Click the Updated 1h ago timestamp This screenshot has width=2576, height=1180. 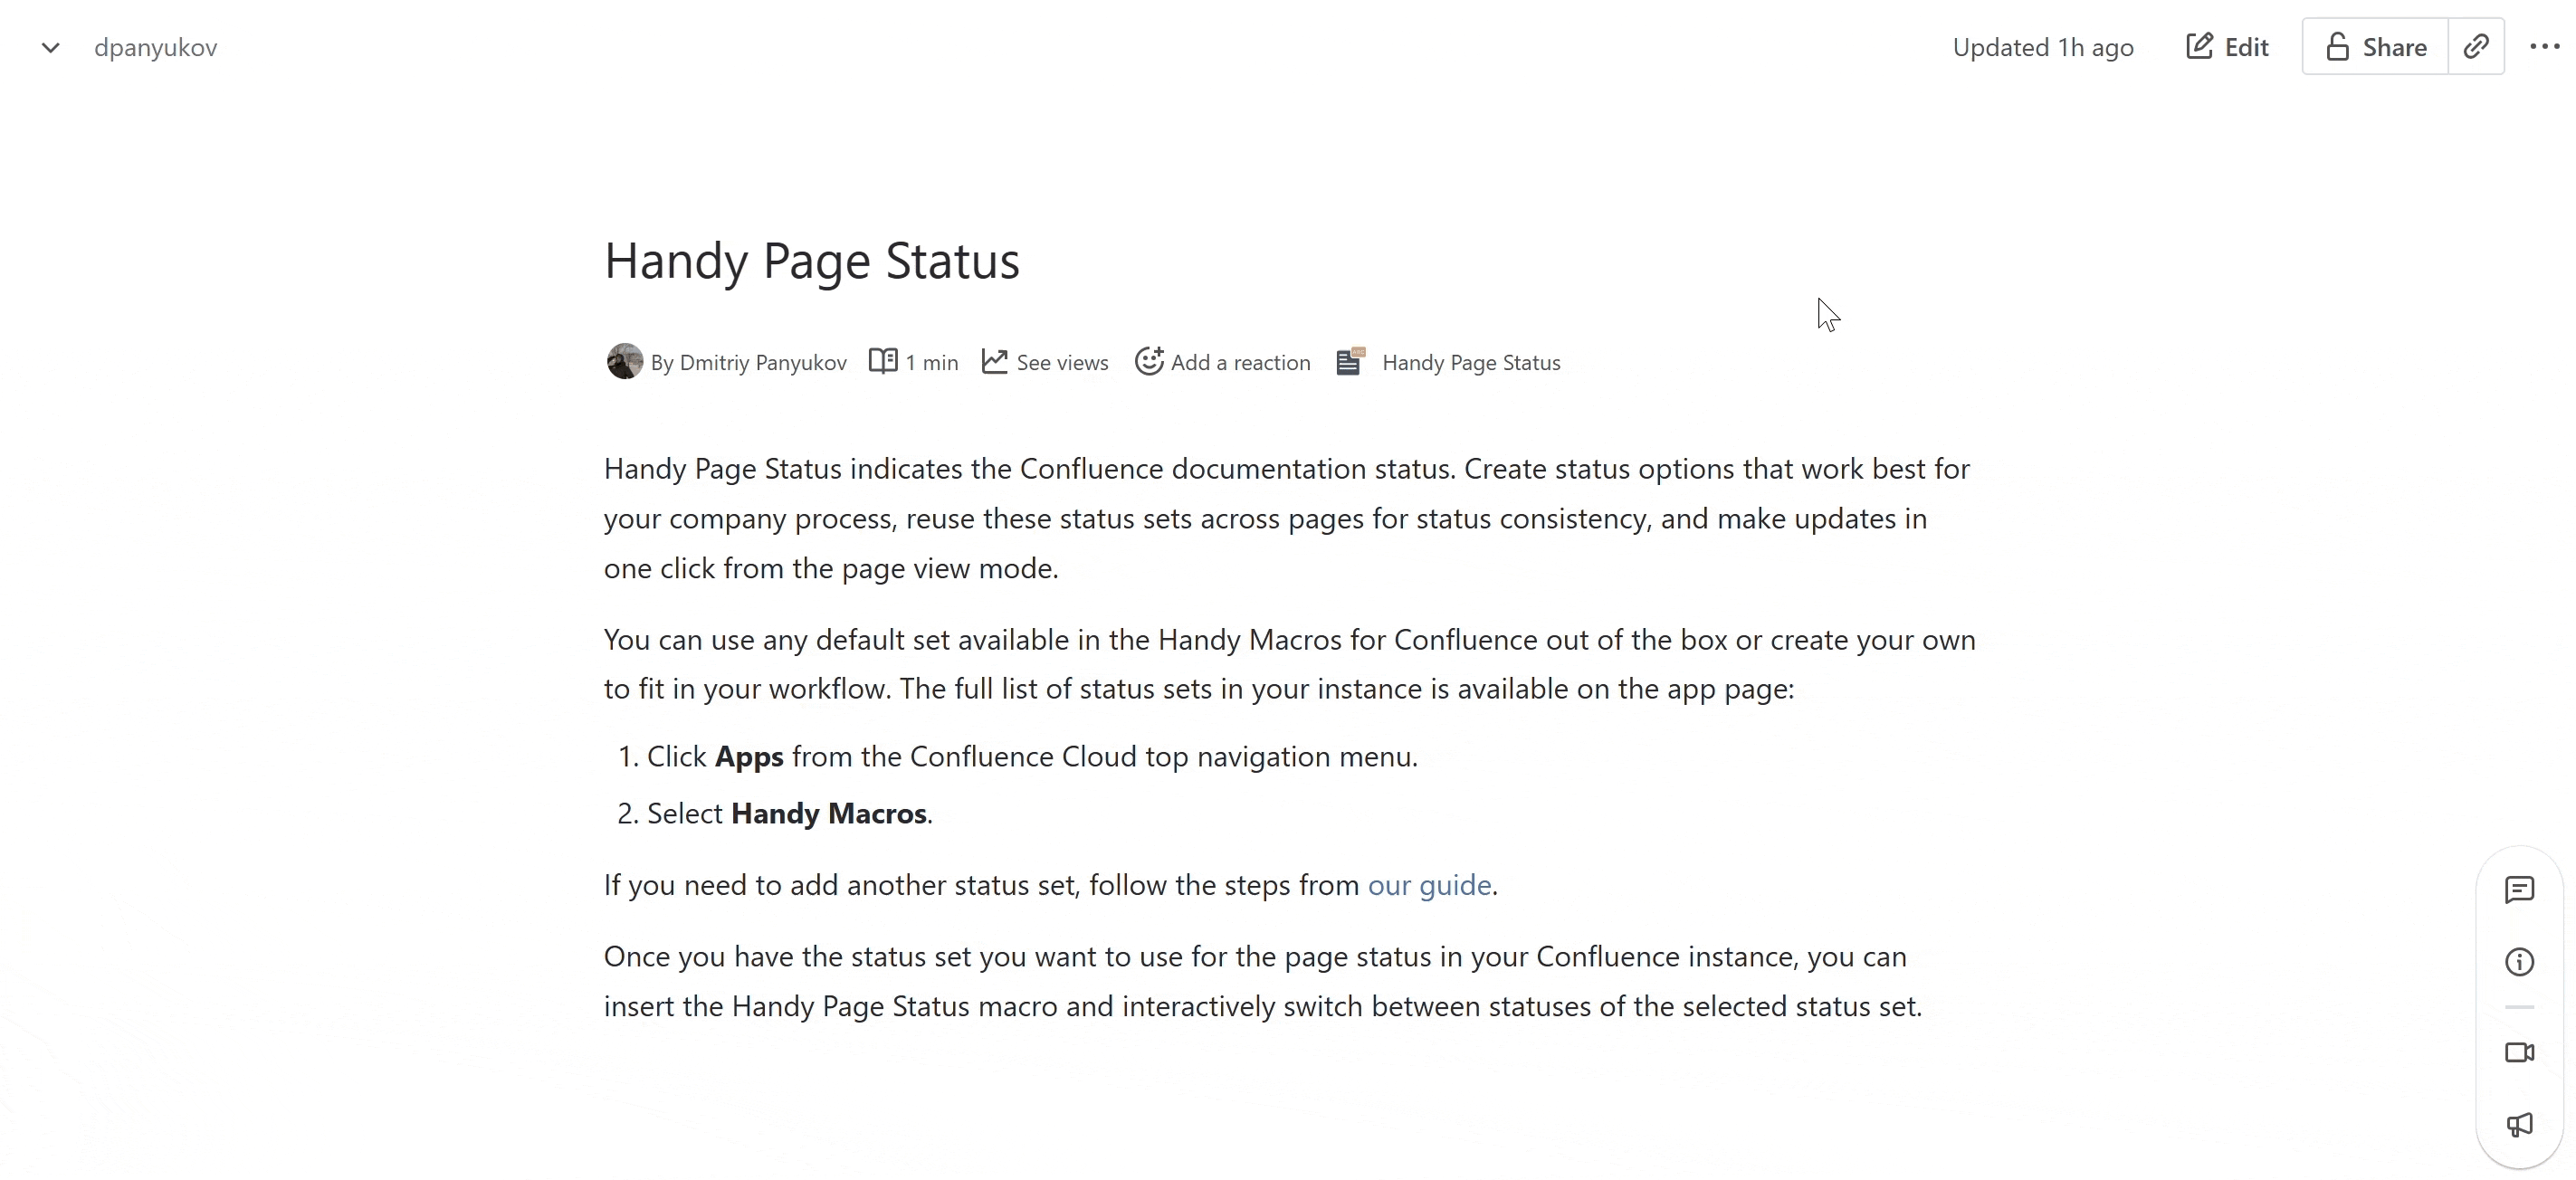pyautogui.click(x=2042, y=47)
